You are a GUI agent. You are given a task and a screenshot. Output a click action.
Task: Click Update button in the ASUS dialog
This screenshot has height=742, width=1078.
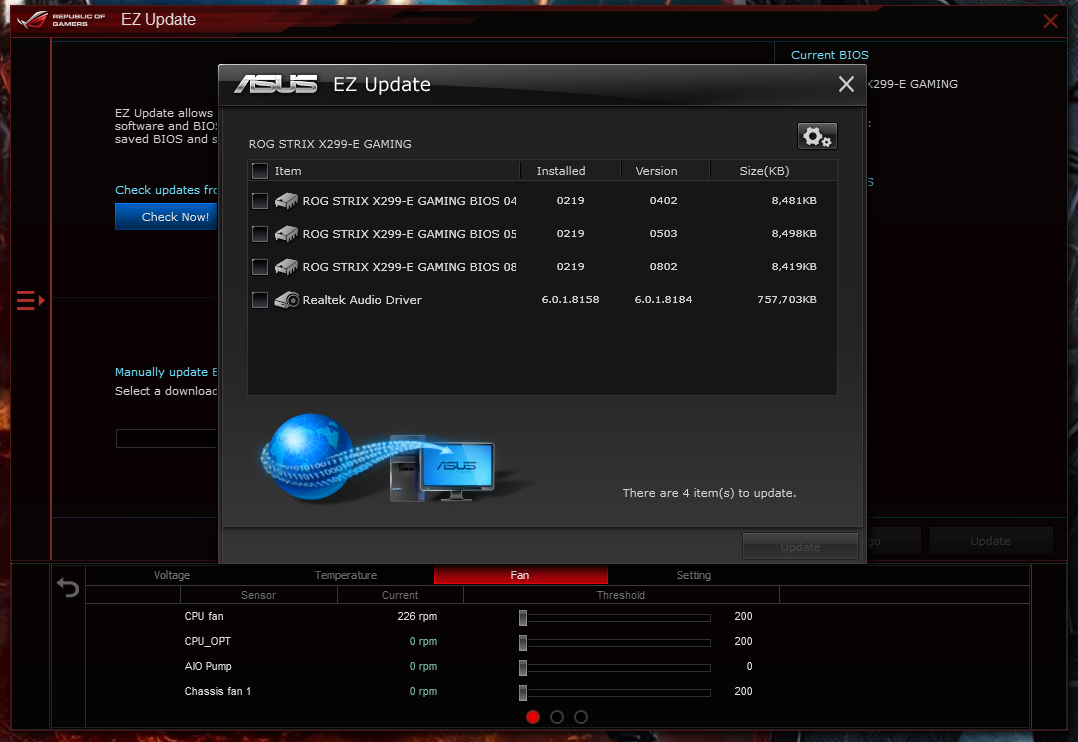point(800,547)
